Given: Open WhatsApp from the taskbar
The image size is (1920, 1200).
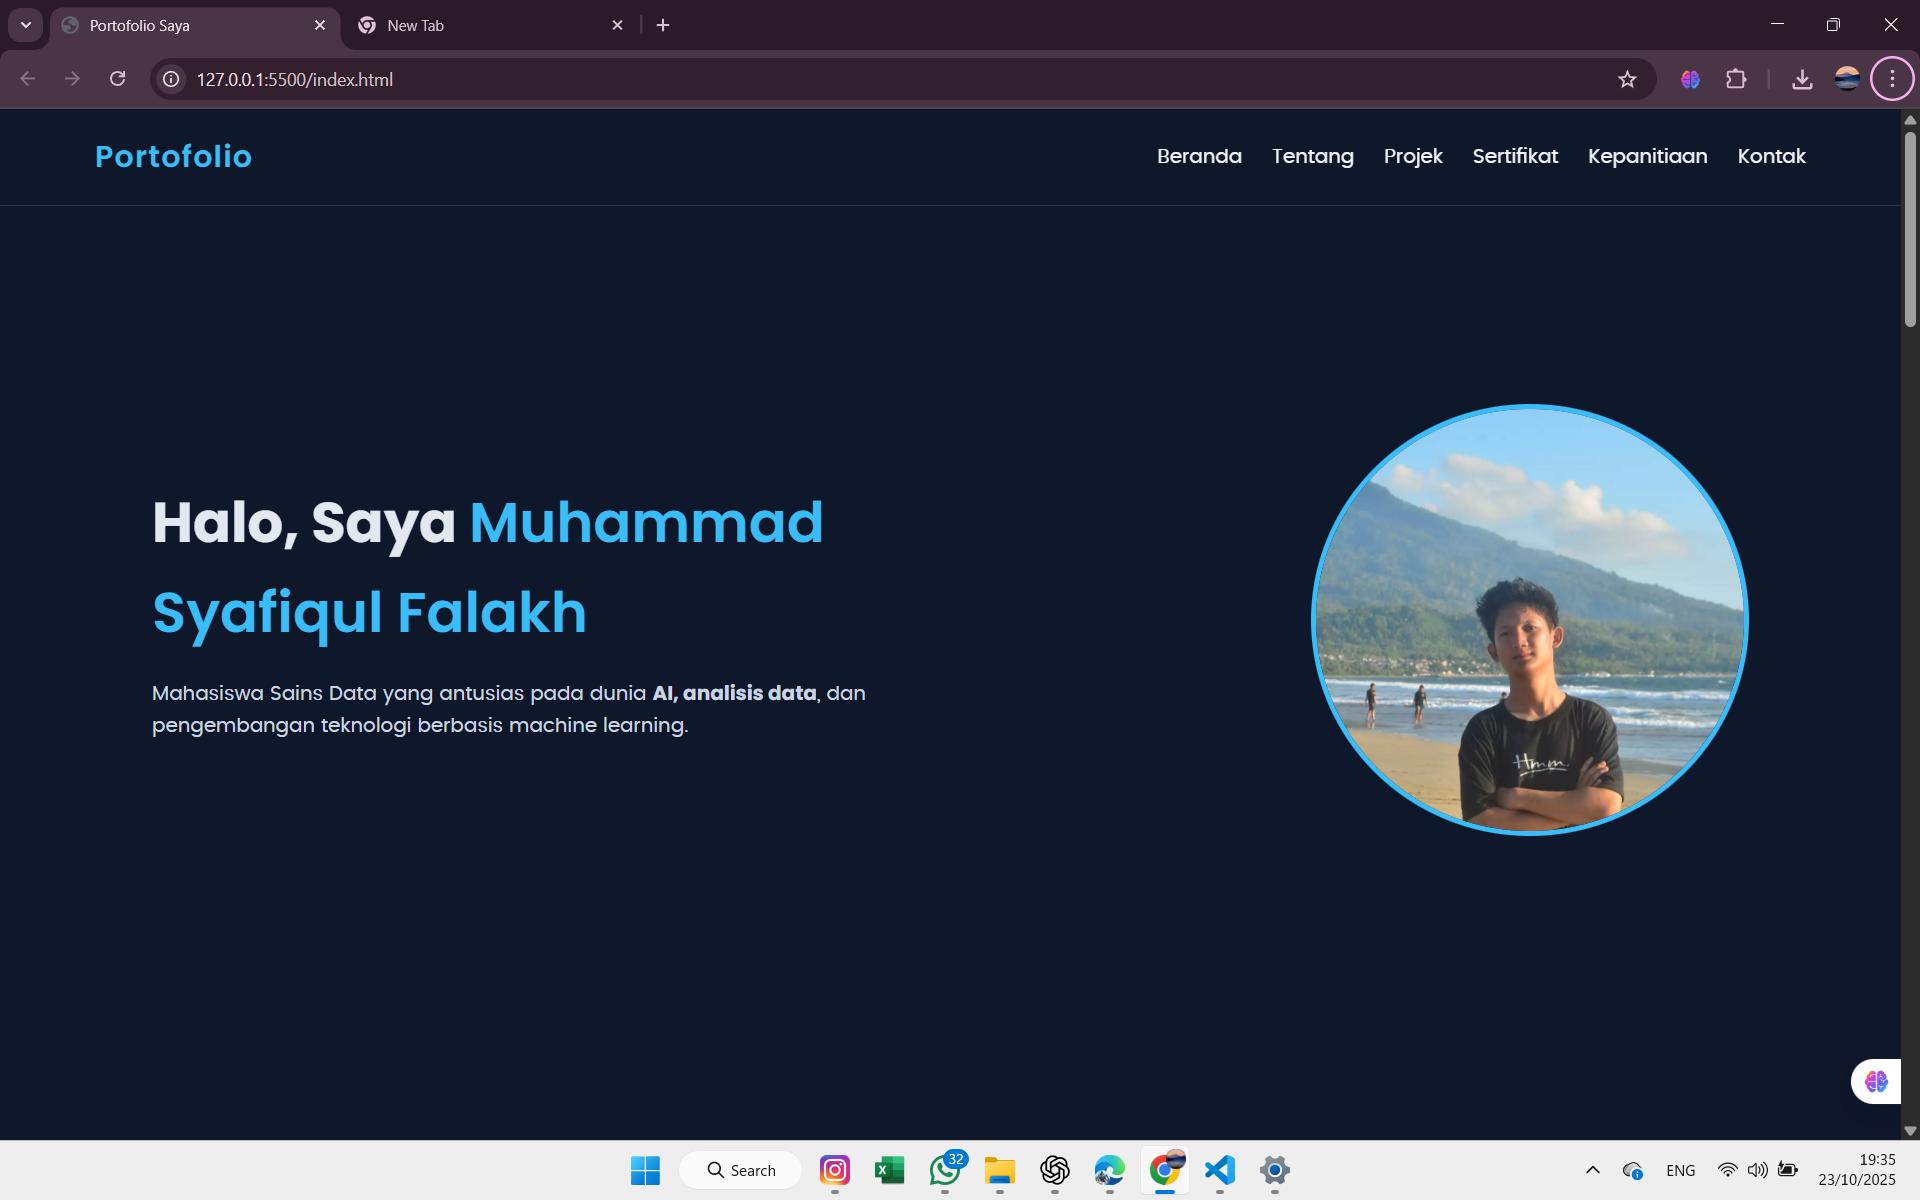Looking at the screenshot, I should (945, 1171).
